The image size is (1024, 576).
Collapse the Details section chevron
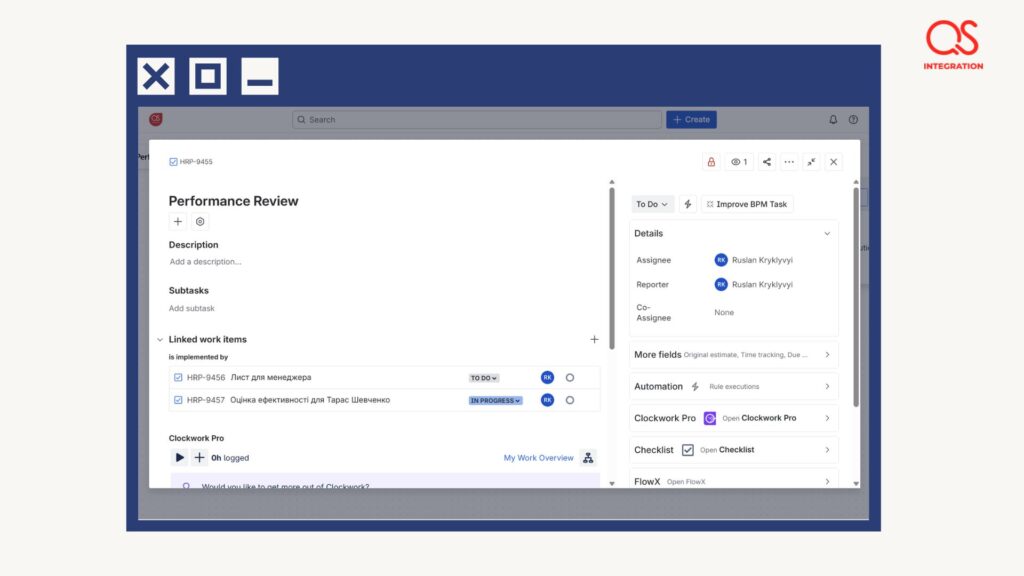(x=827, y=234)
